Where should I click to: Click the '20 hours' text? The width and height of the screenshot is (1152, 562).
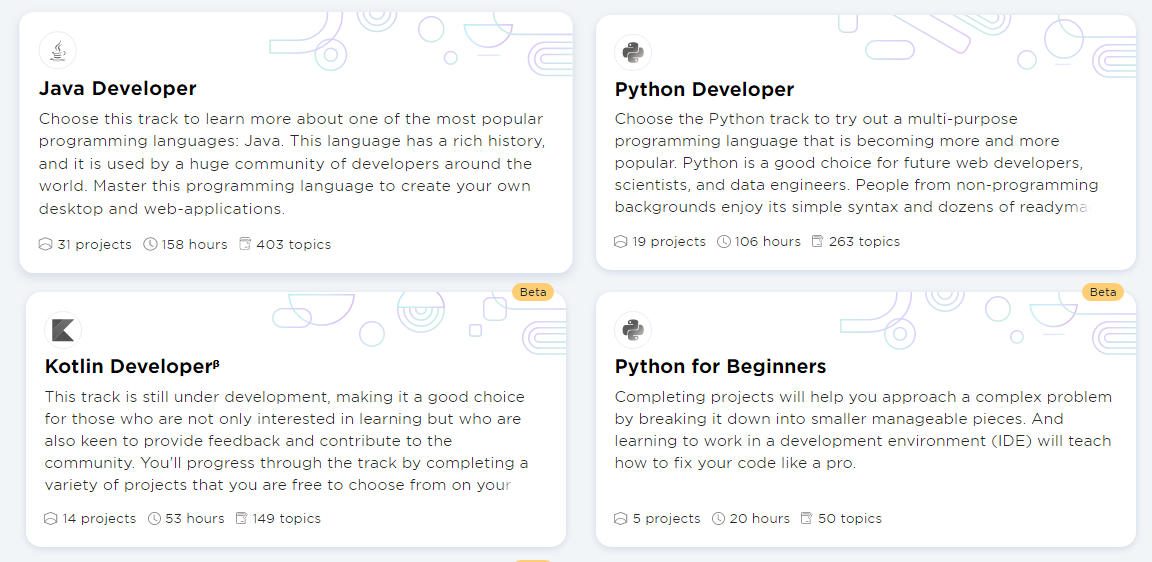click(x=760, y=519)
